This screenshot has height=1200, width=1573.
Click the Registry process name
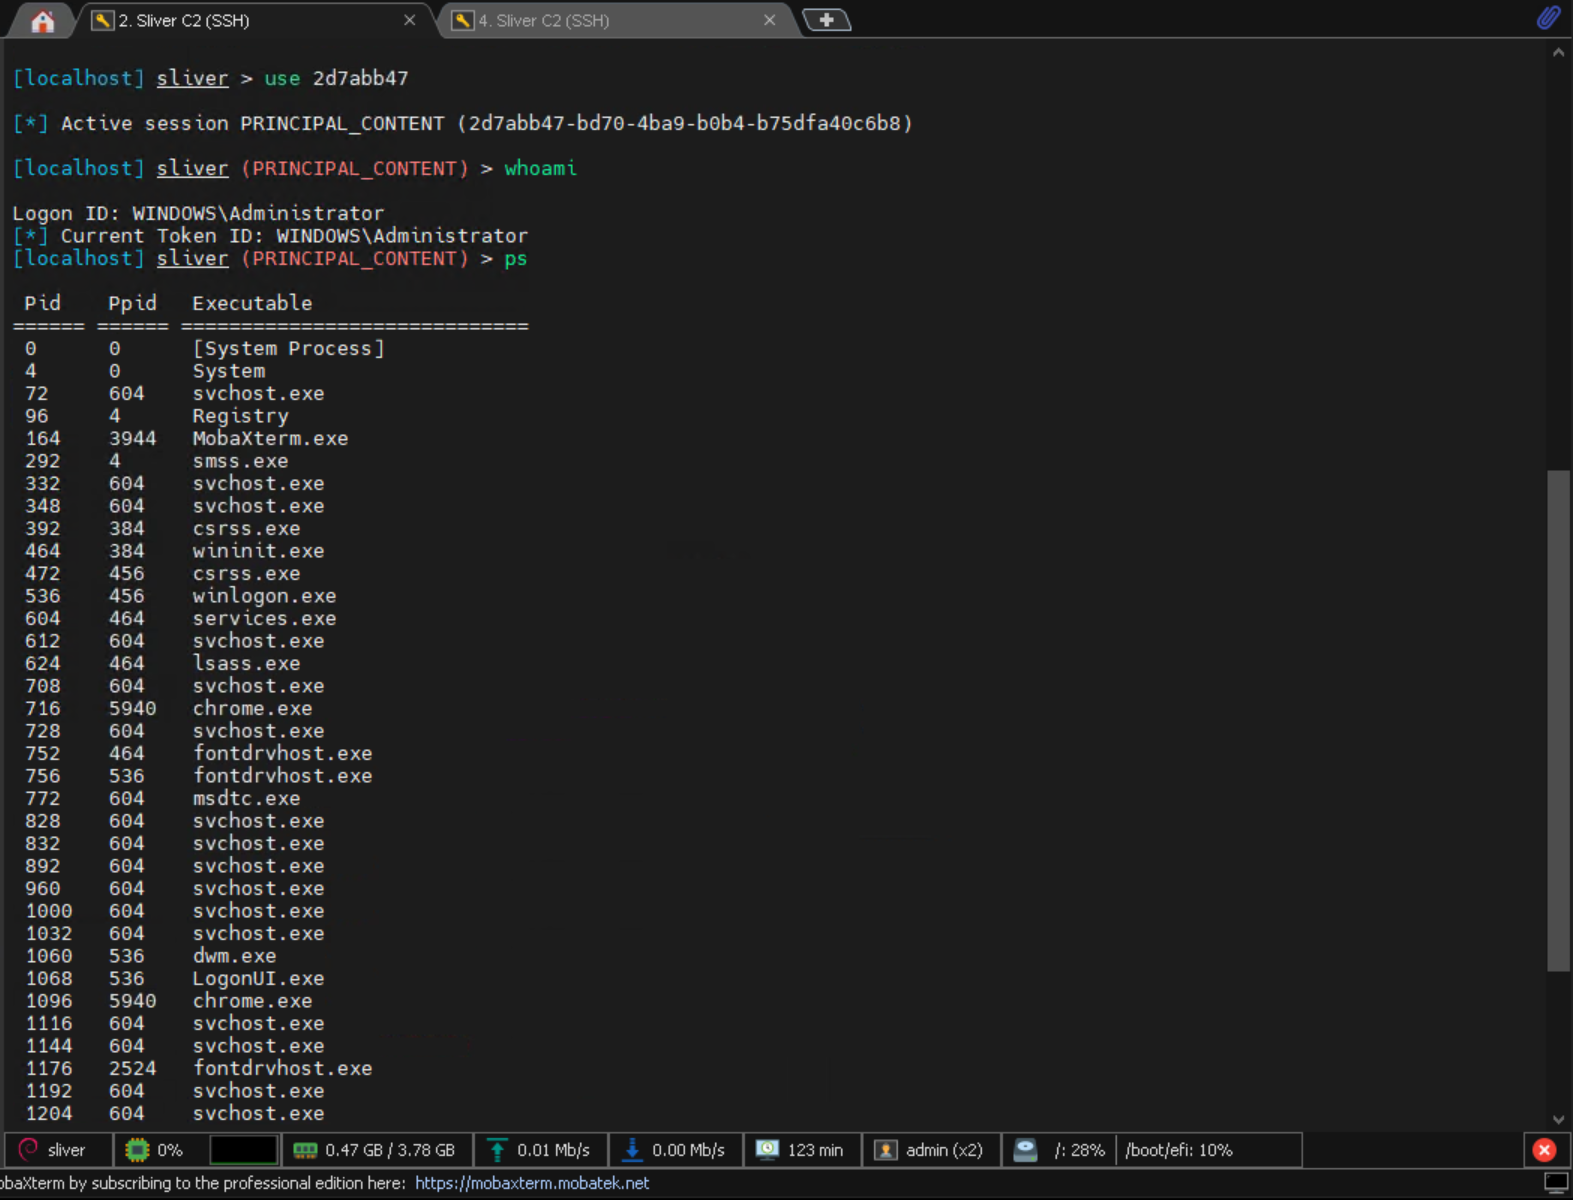click(x=240, y=416)
